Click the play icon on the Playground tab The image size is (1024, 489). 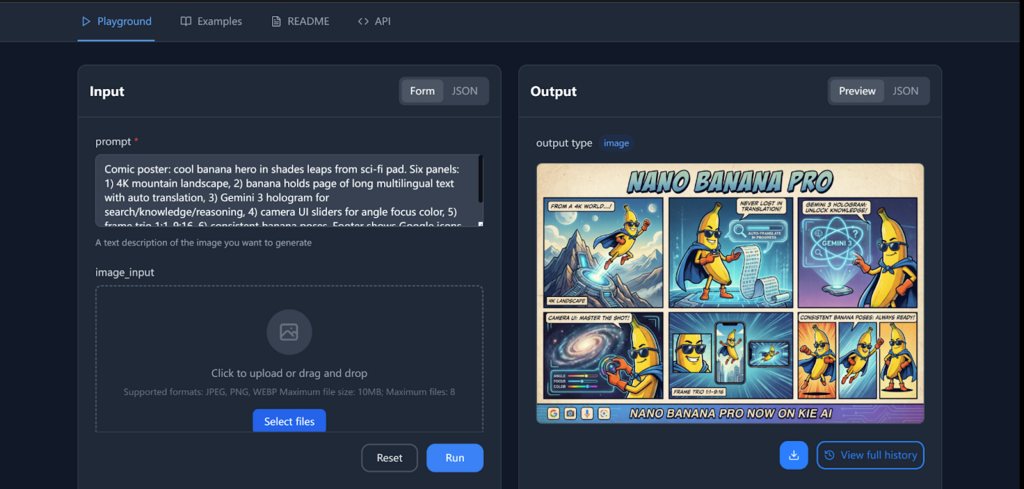86,21
